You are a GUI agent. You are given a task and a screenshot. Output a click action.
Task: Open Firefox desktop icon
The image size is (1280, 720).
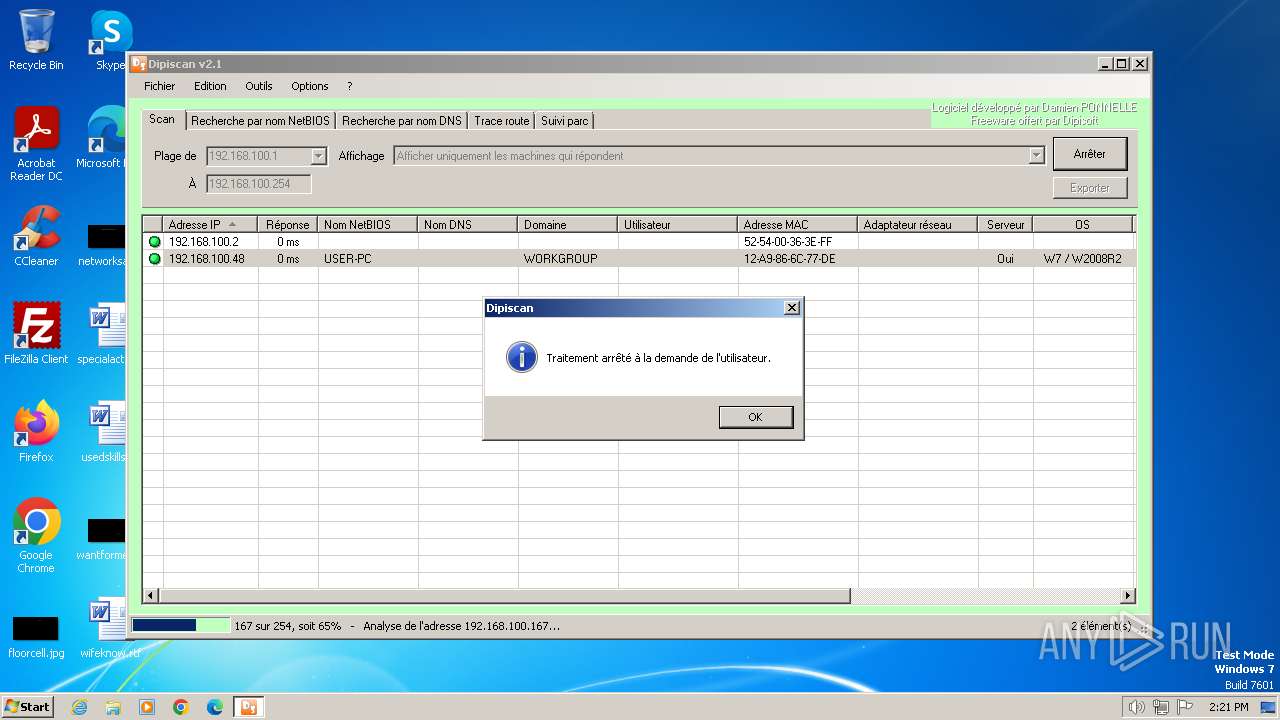36,432
